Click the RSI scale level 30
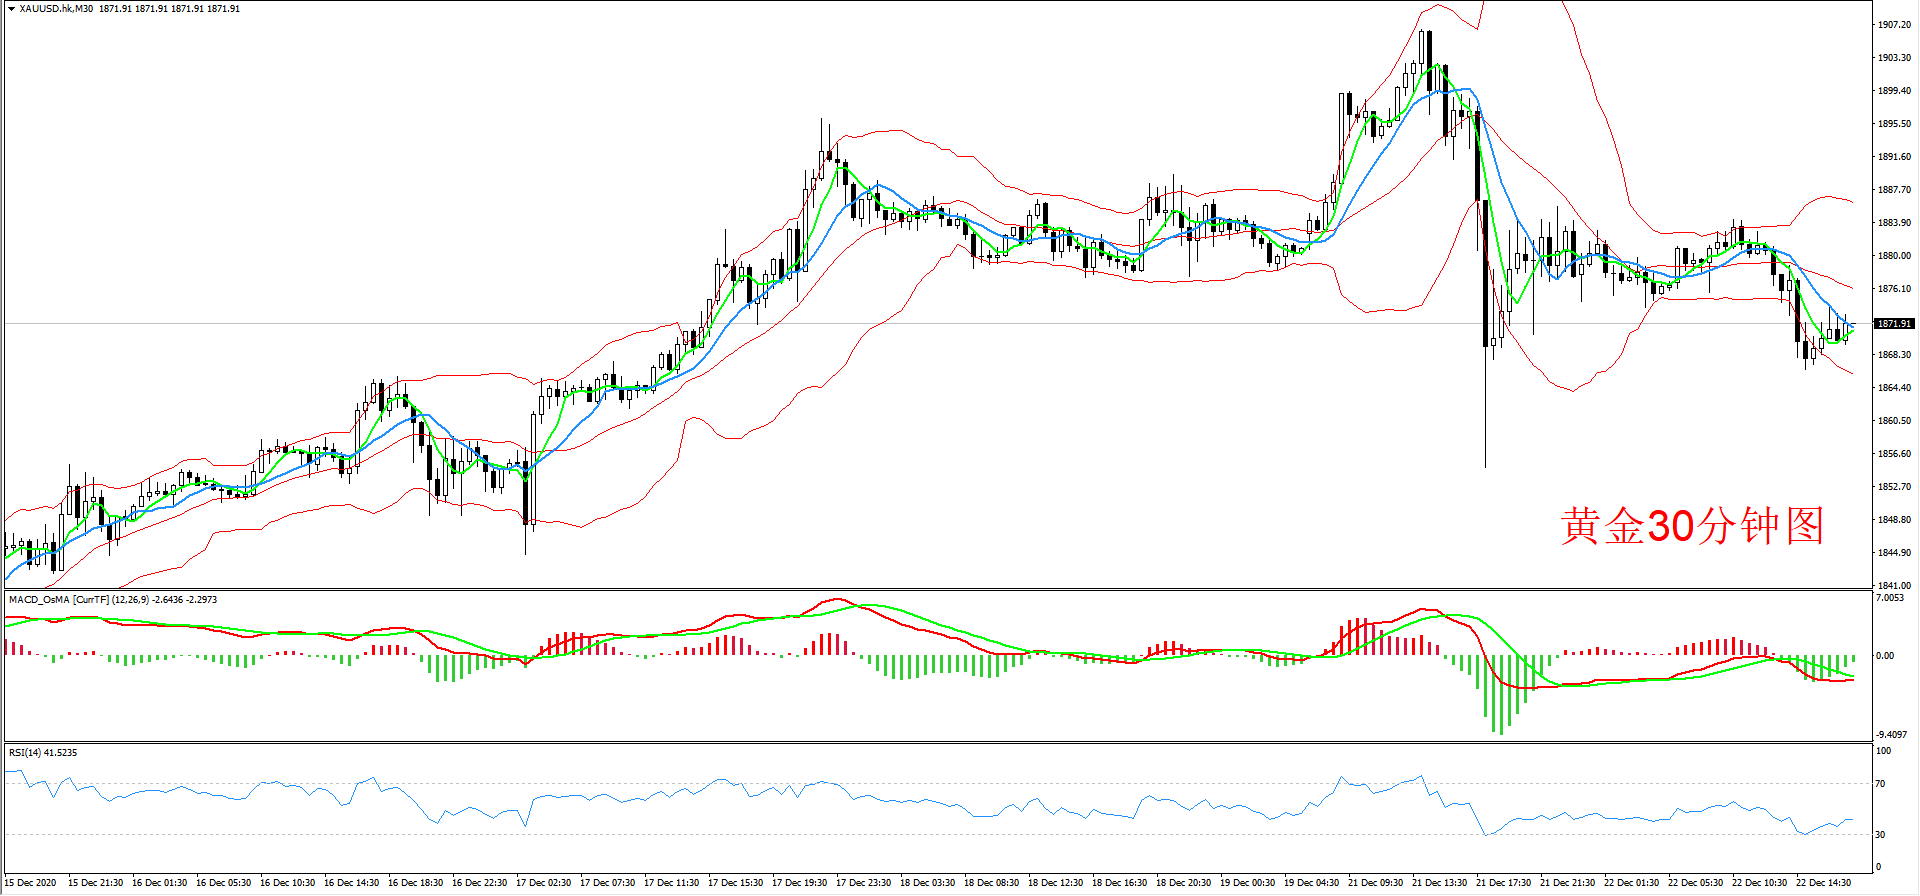This screenshot has height=896, width=1920. point(1881,835)
